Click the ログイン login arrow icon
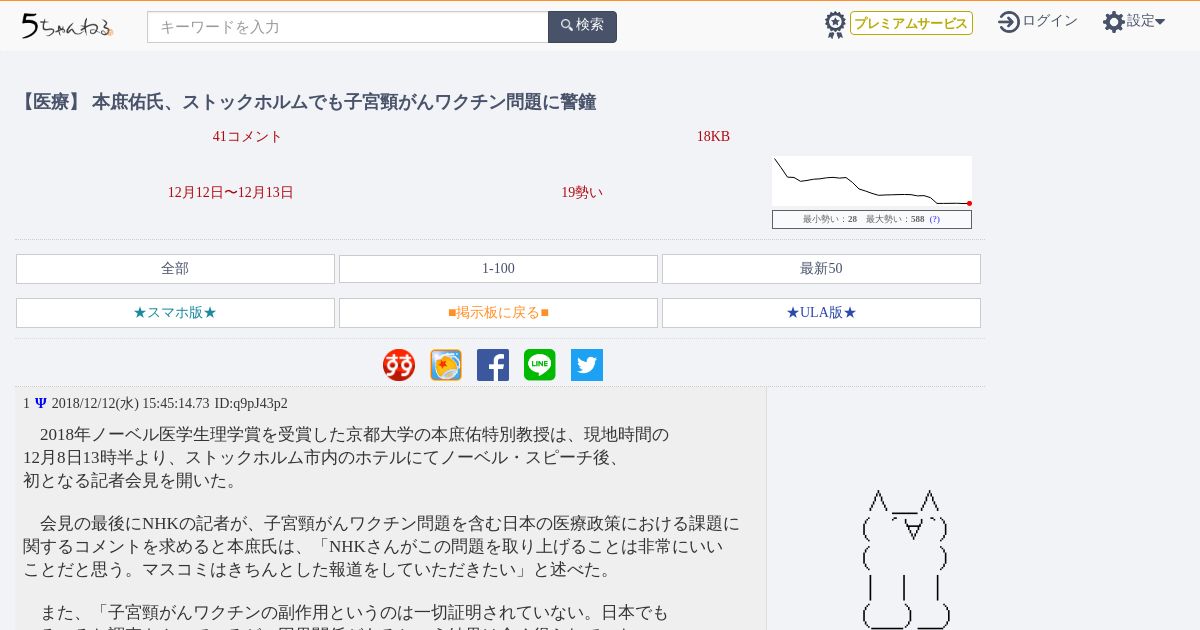Viewport: 1200px width, 630px height. pos(1009,21)
